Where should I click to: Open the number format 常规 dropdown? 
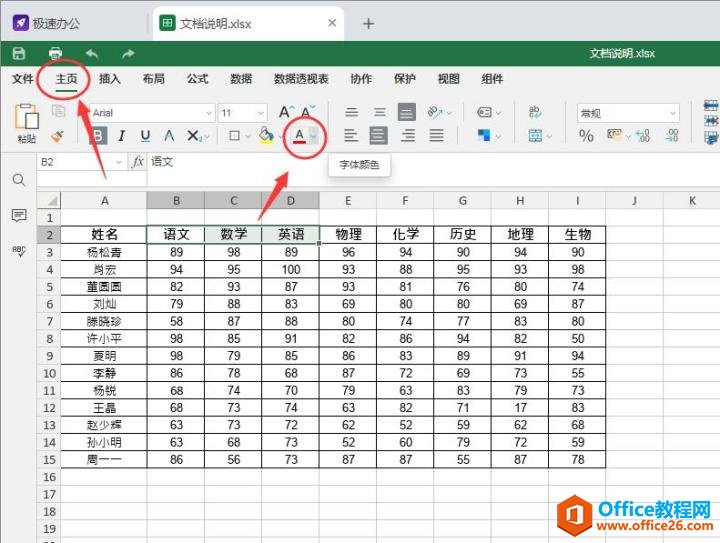click(628, 113)
